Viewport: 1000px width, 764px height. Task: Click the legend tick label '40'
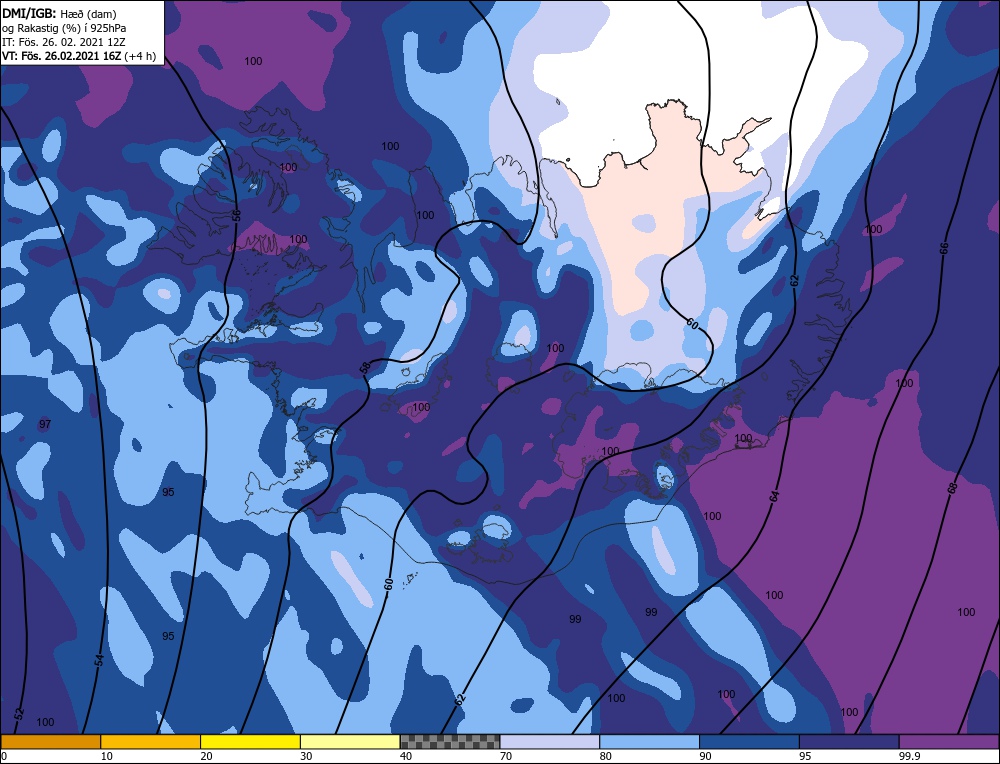coord(406,756)
